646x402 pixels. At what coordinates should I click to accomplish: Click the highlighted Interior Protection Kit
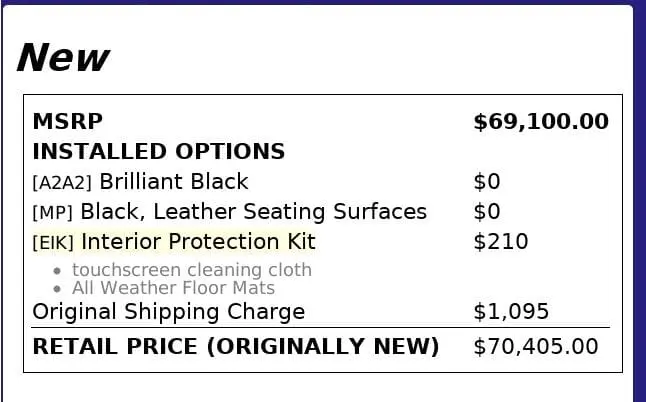click(199, 241)
